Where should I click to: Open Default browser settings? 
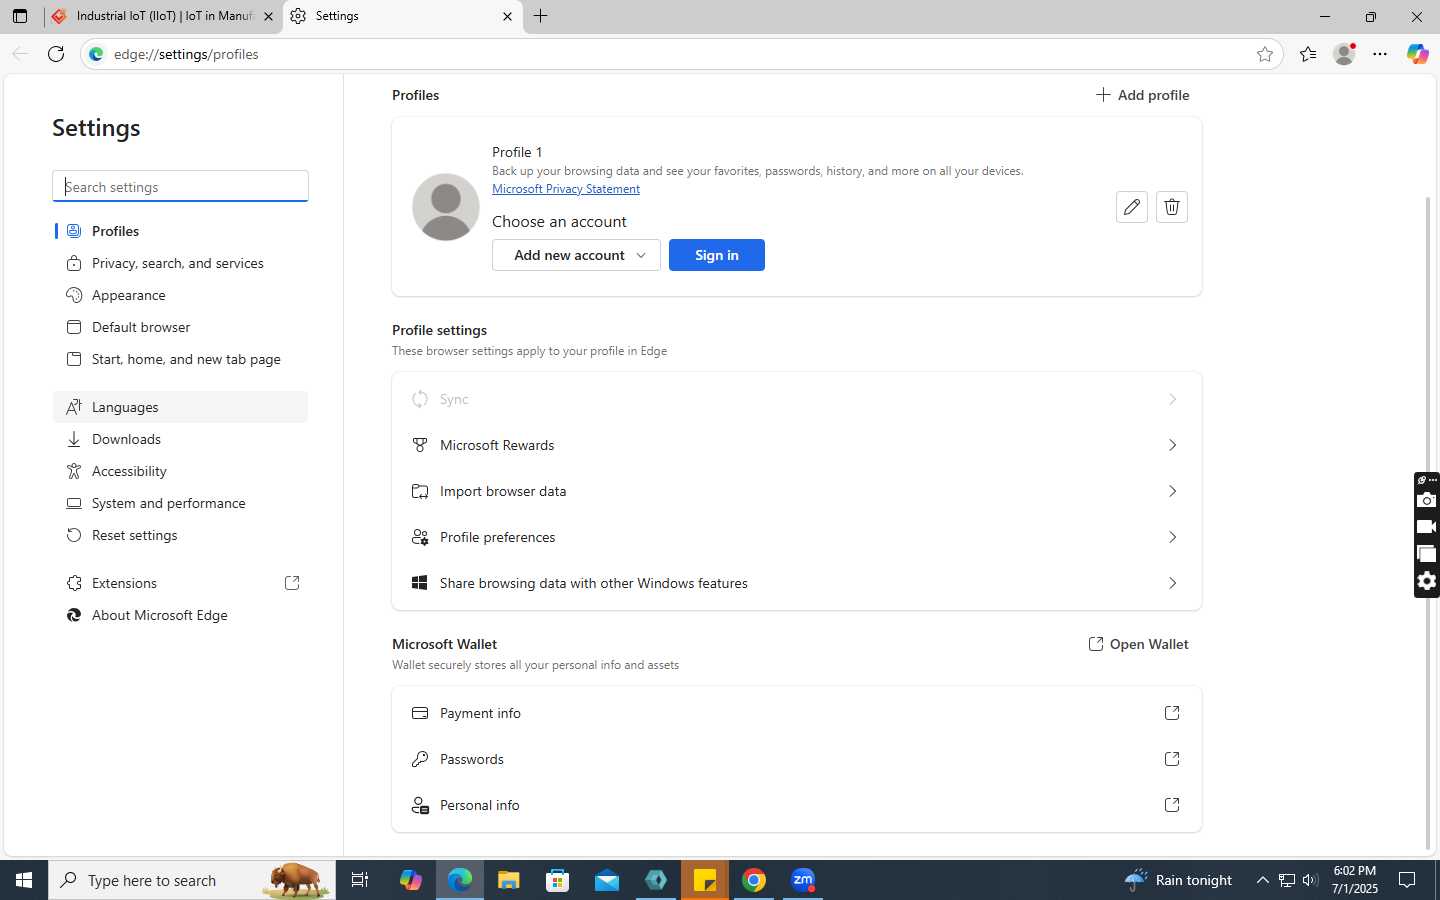pos(180,327)
